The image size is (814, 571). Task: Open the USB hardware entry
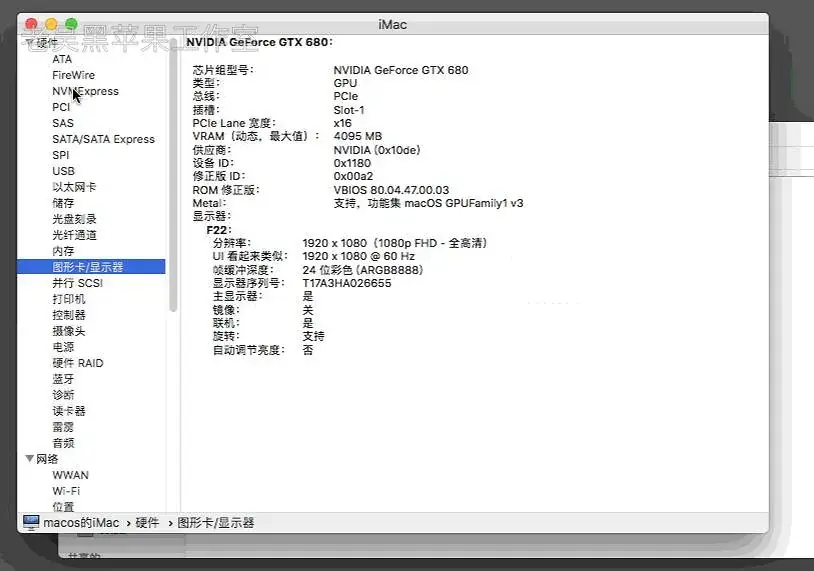[x=63, y=171]
